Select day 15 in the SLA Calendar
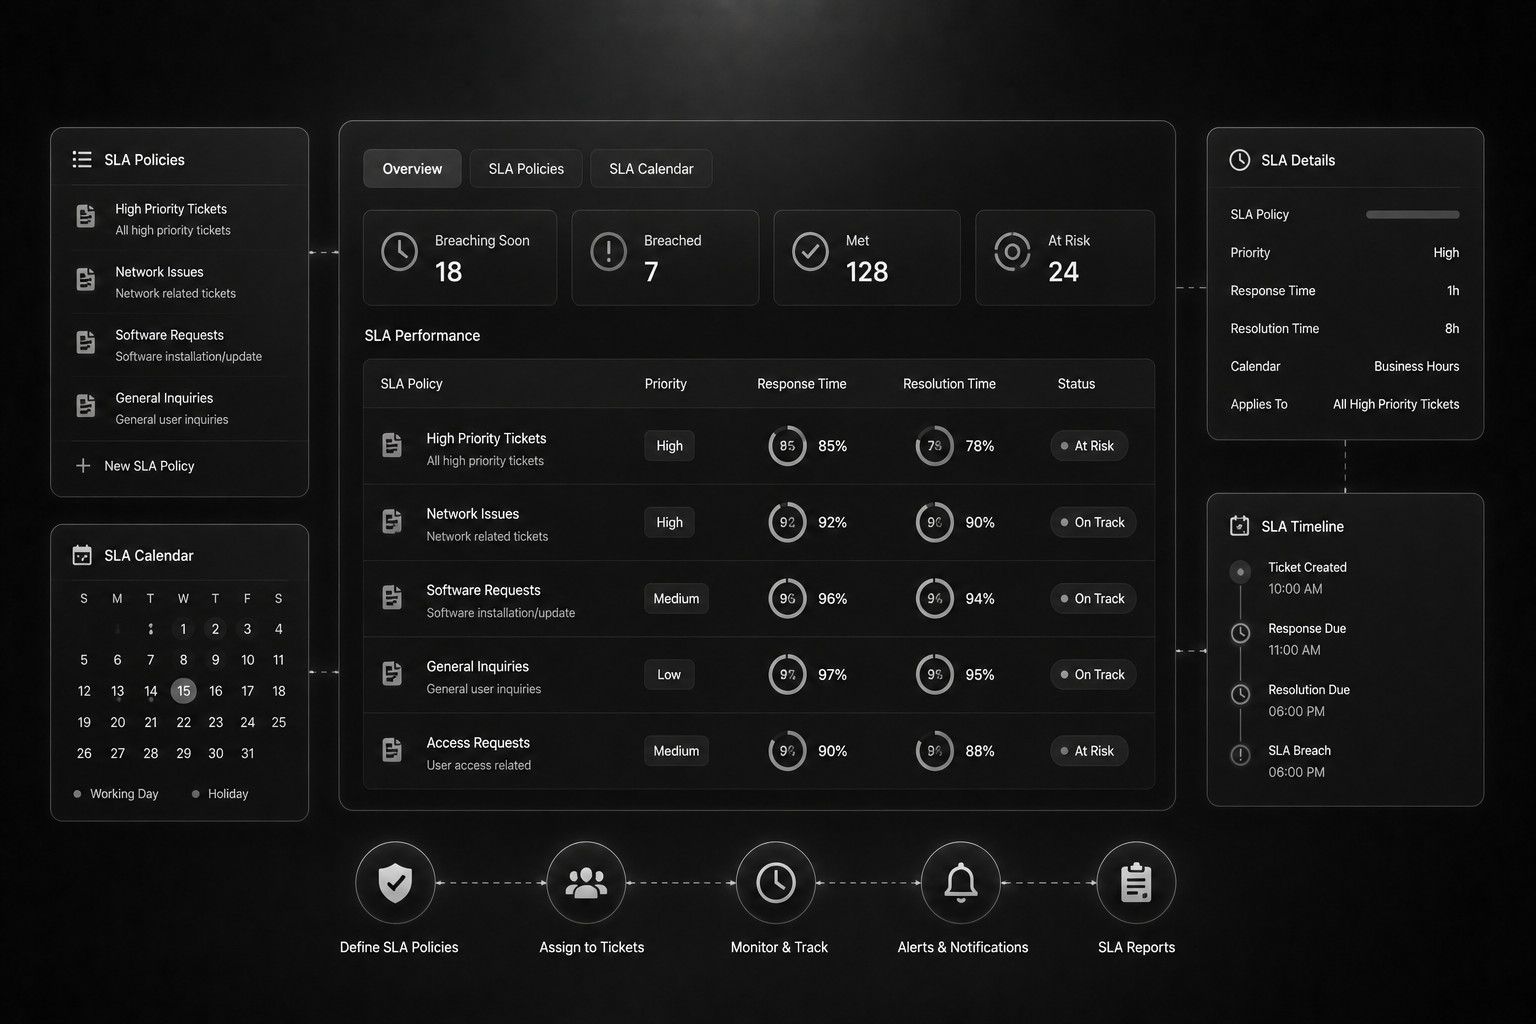This screenshot has width=1536, height=1024. click(183, 691)
